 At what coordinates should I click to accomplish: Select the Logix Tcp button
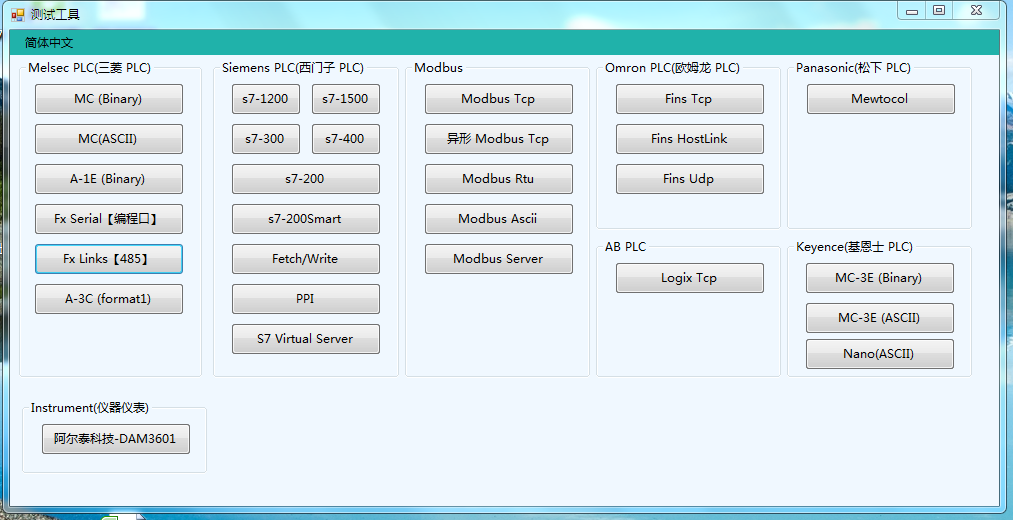(689, 278)
